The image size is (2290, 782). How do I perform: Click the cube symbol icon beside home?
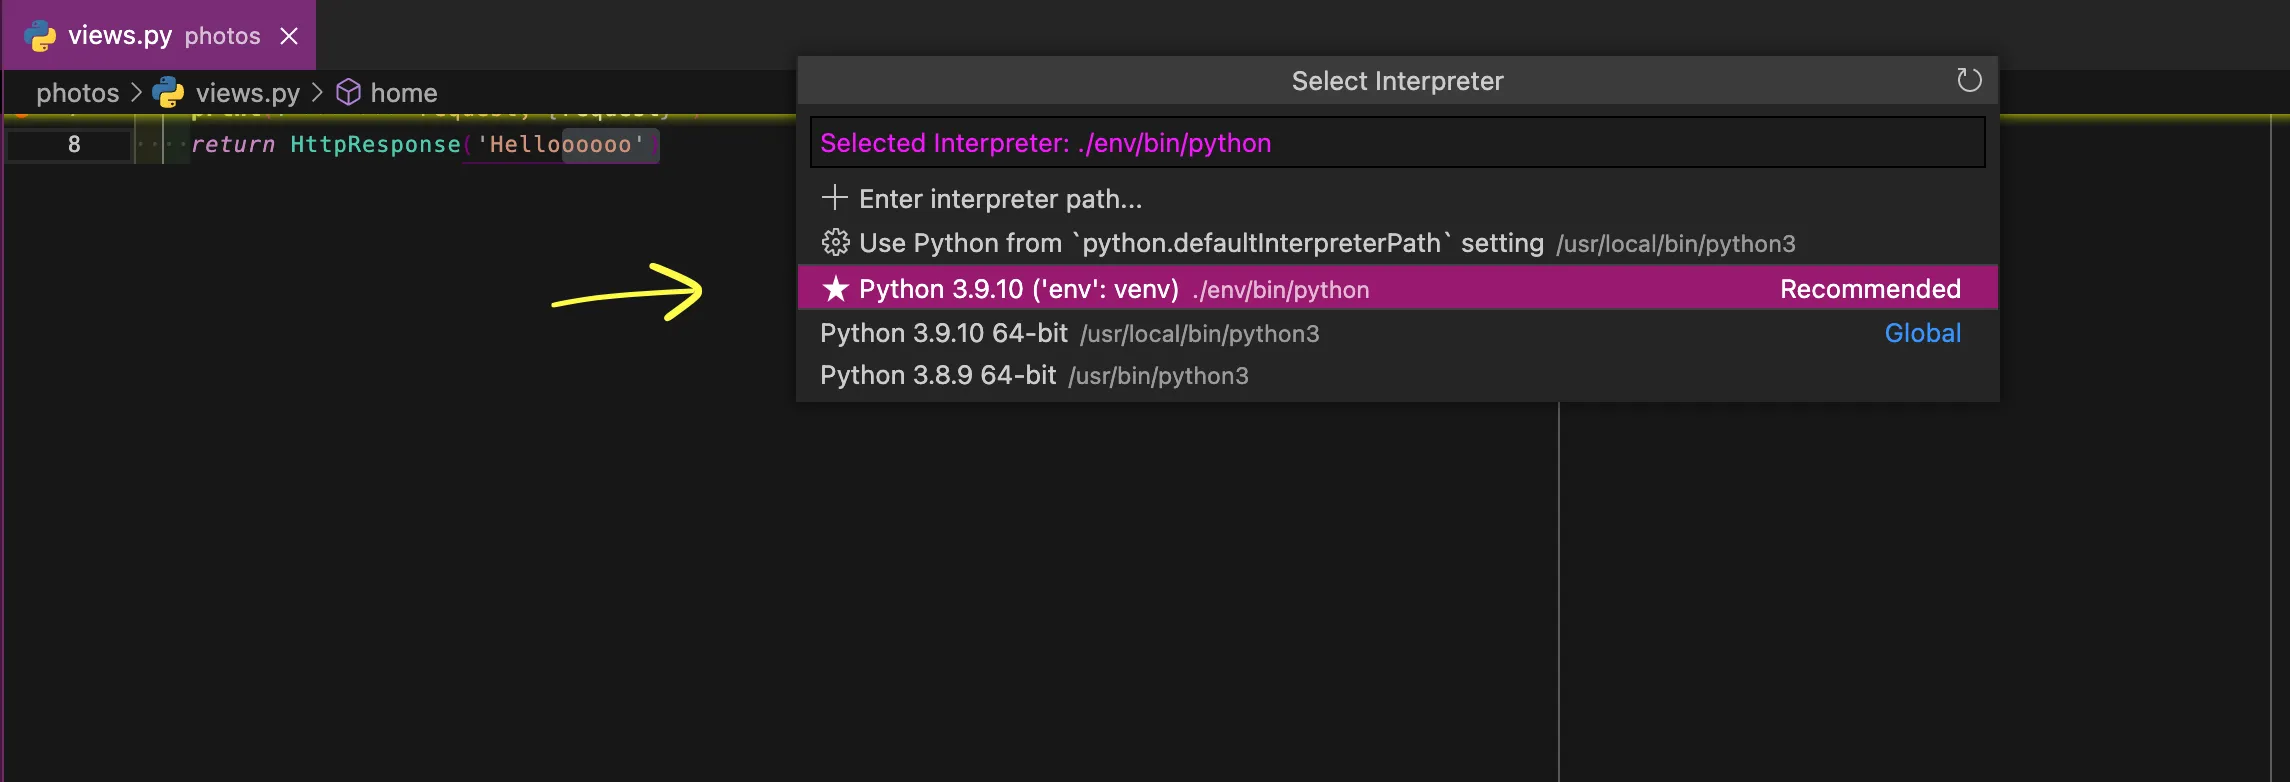(x=348, y=93)
